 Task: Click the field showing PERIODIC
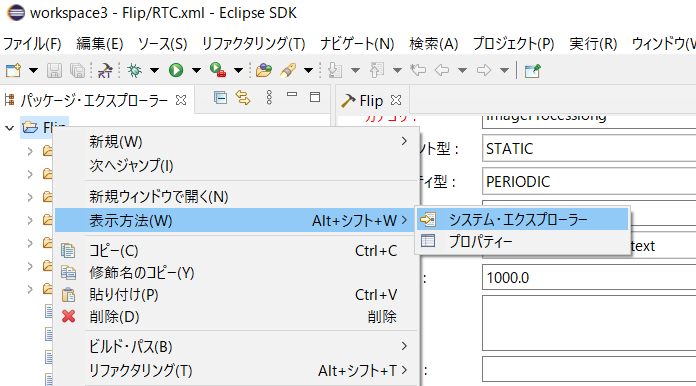pos(589,181)
